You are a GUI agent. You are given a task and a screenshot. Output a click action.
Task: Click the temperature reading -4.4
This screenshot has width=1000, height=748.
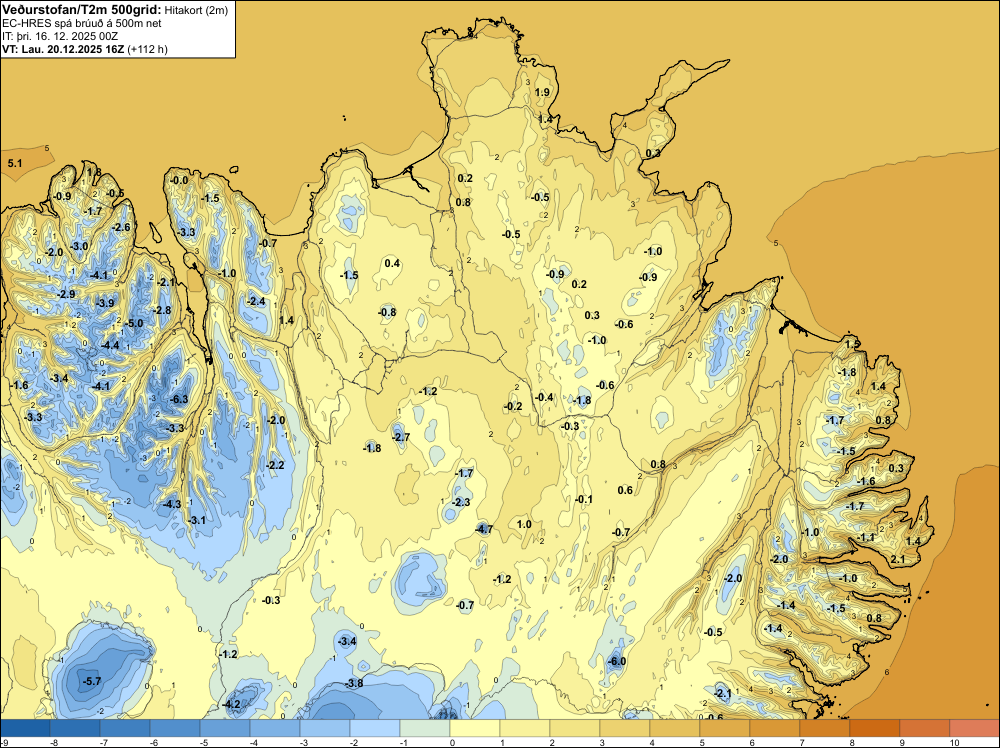point(110,345)
